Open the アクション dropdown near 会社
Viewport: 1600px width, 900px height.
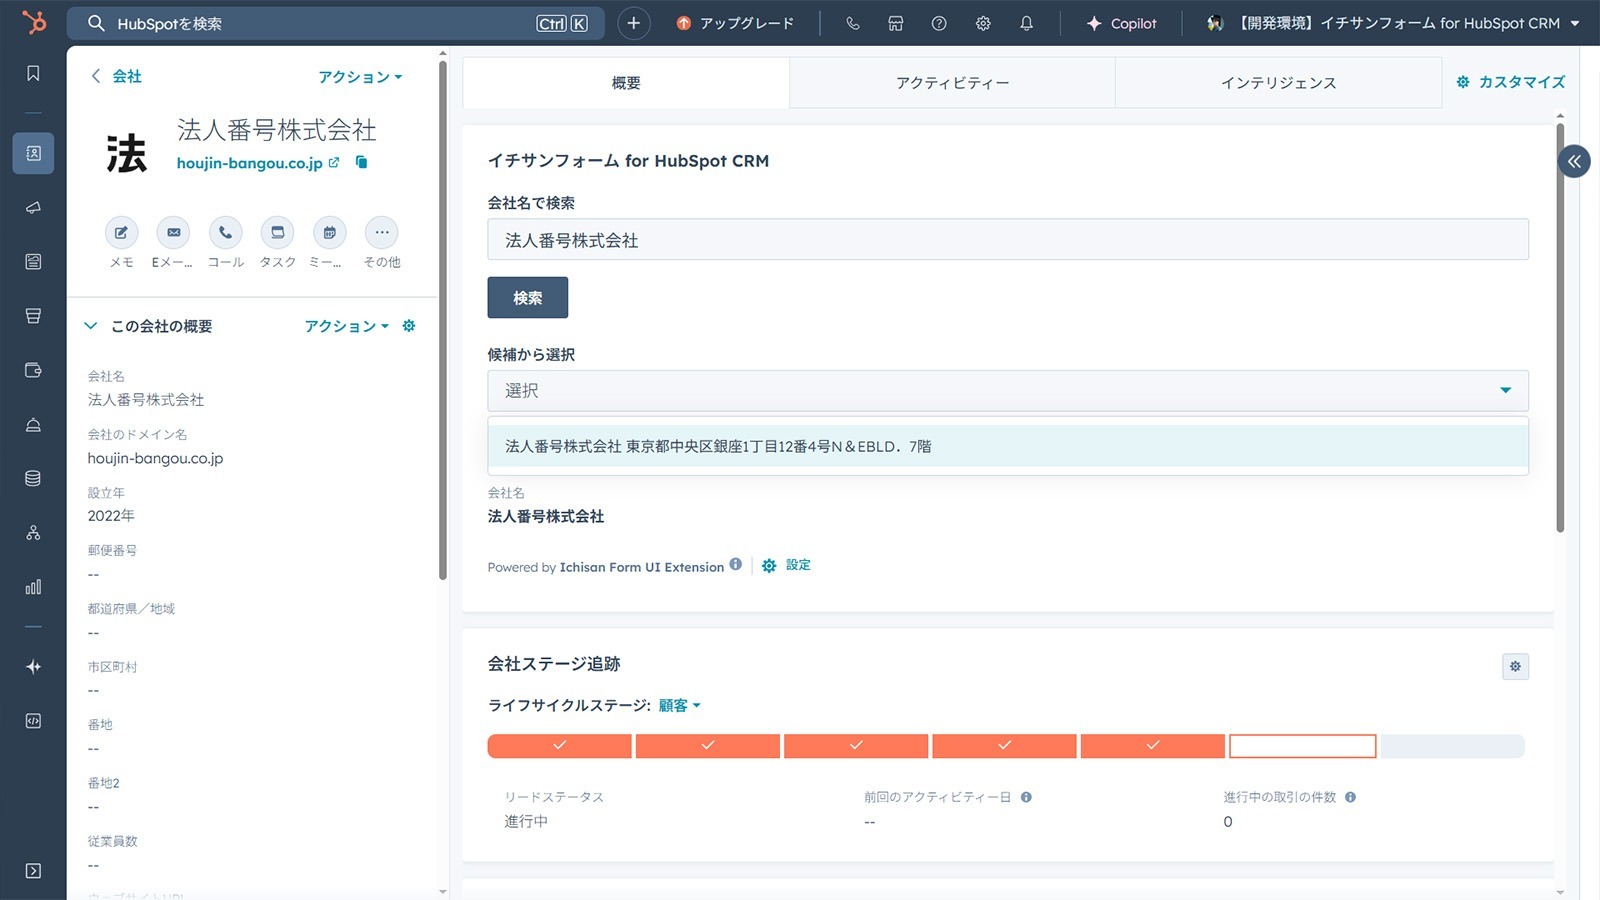(x=360, y=76)
